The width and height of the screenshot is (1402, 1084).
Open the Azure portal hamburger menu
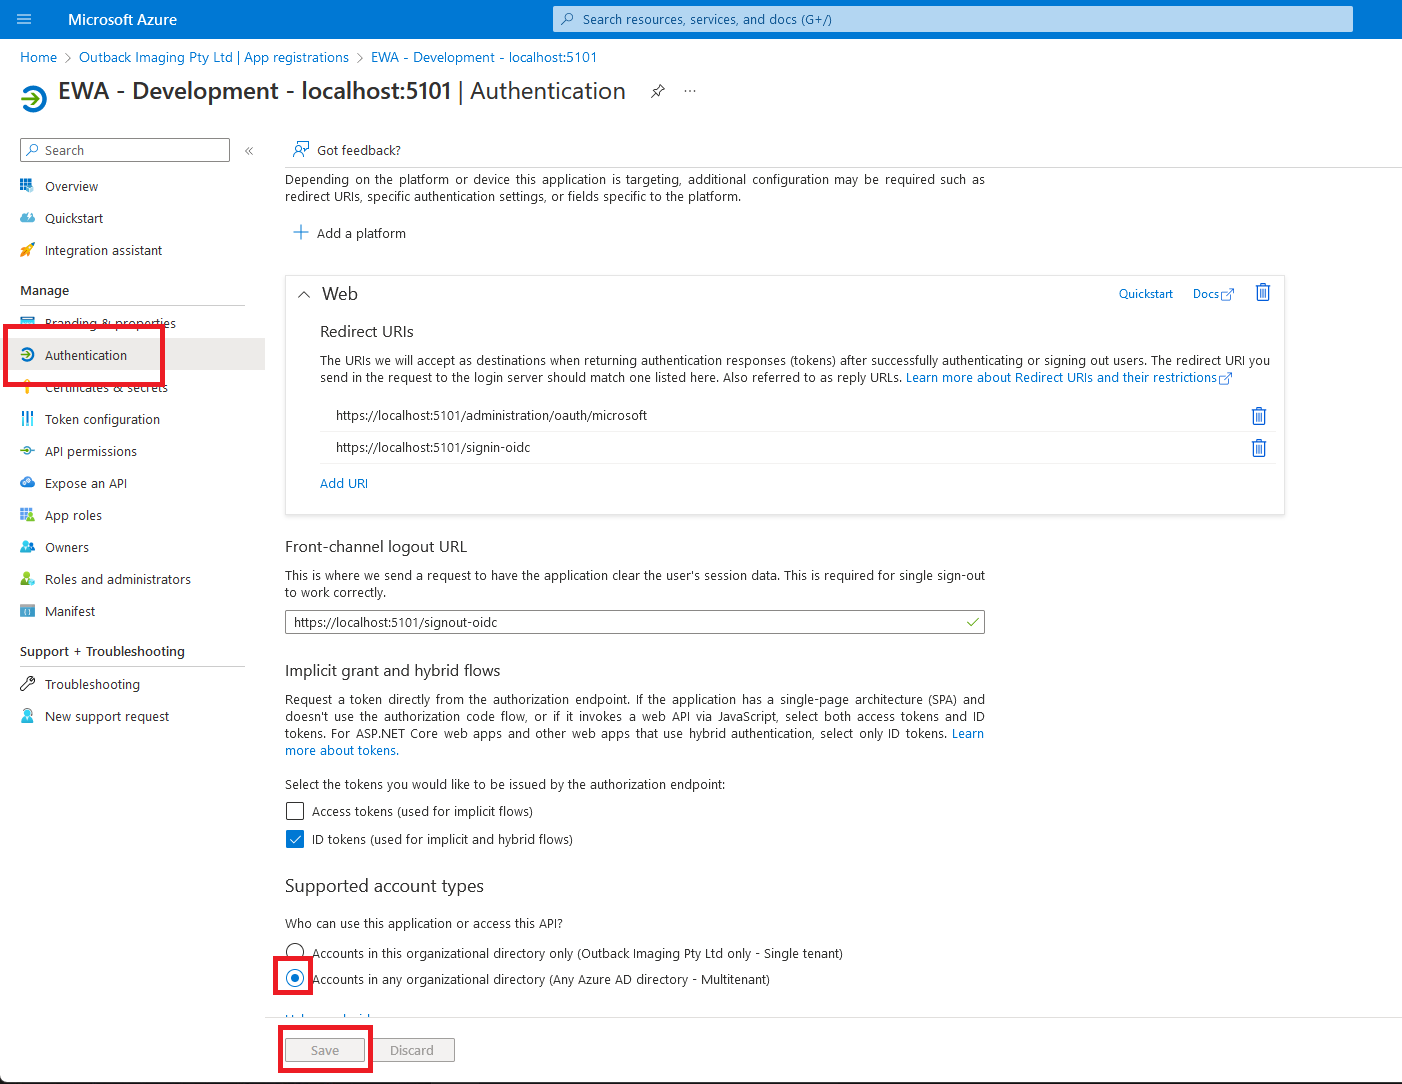(x=24, y=19)
